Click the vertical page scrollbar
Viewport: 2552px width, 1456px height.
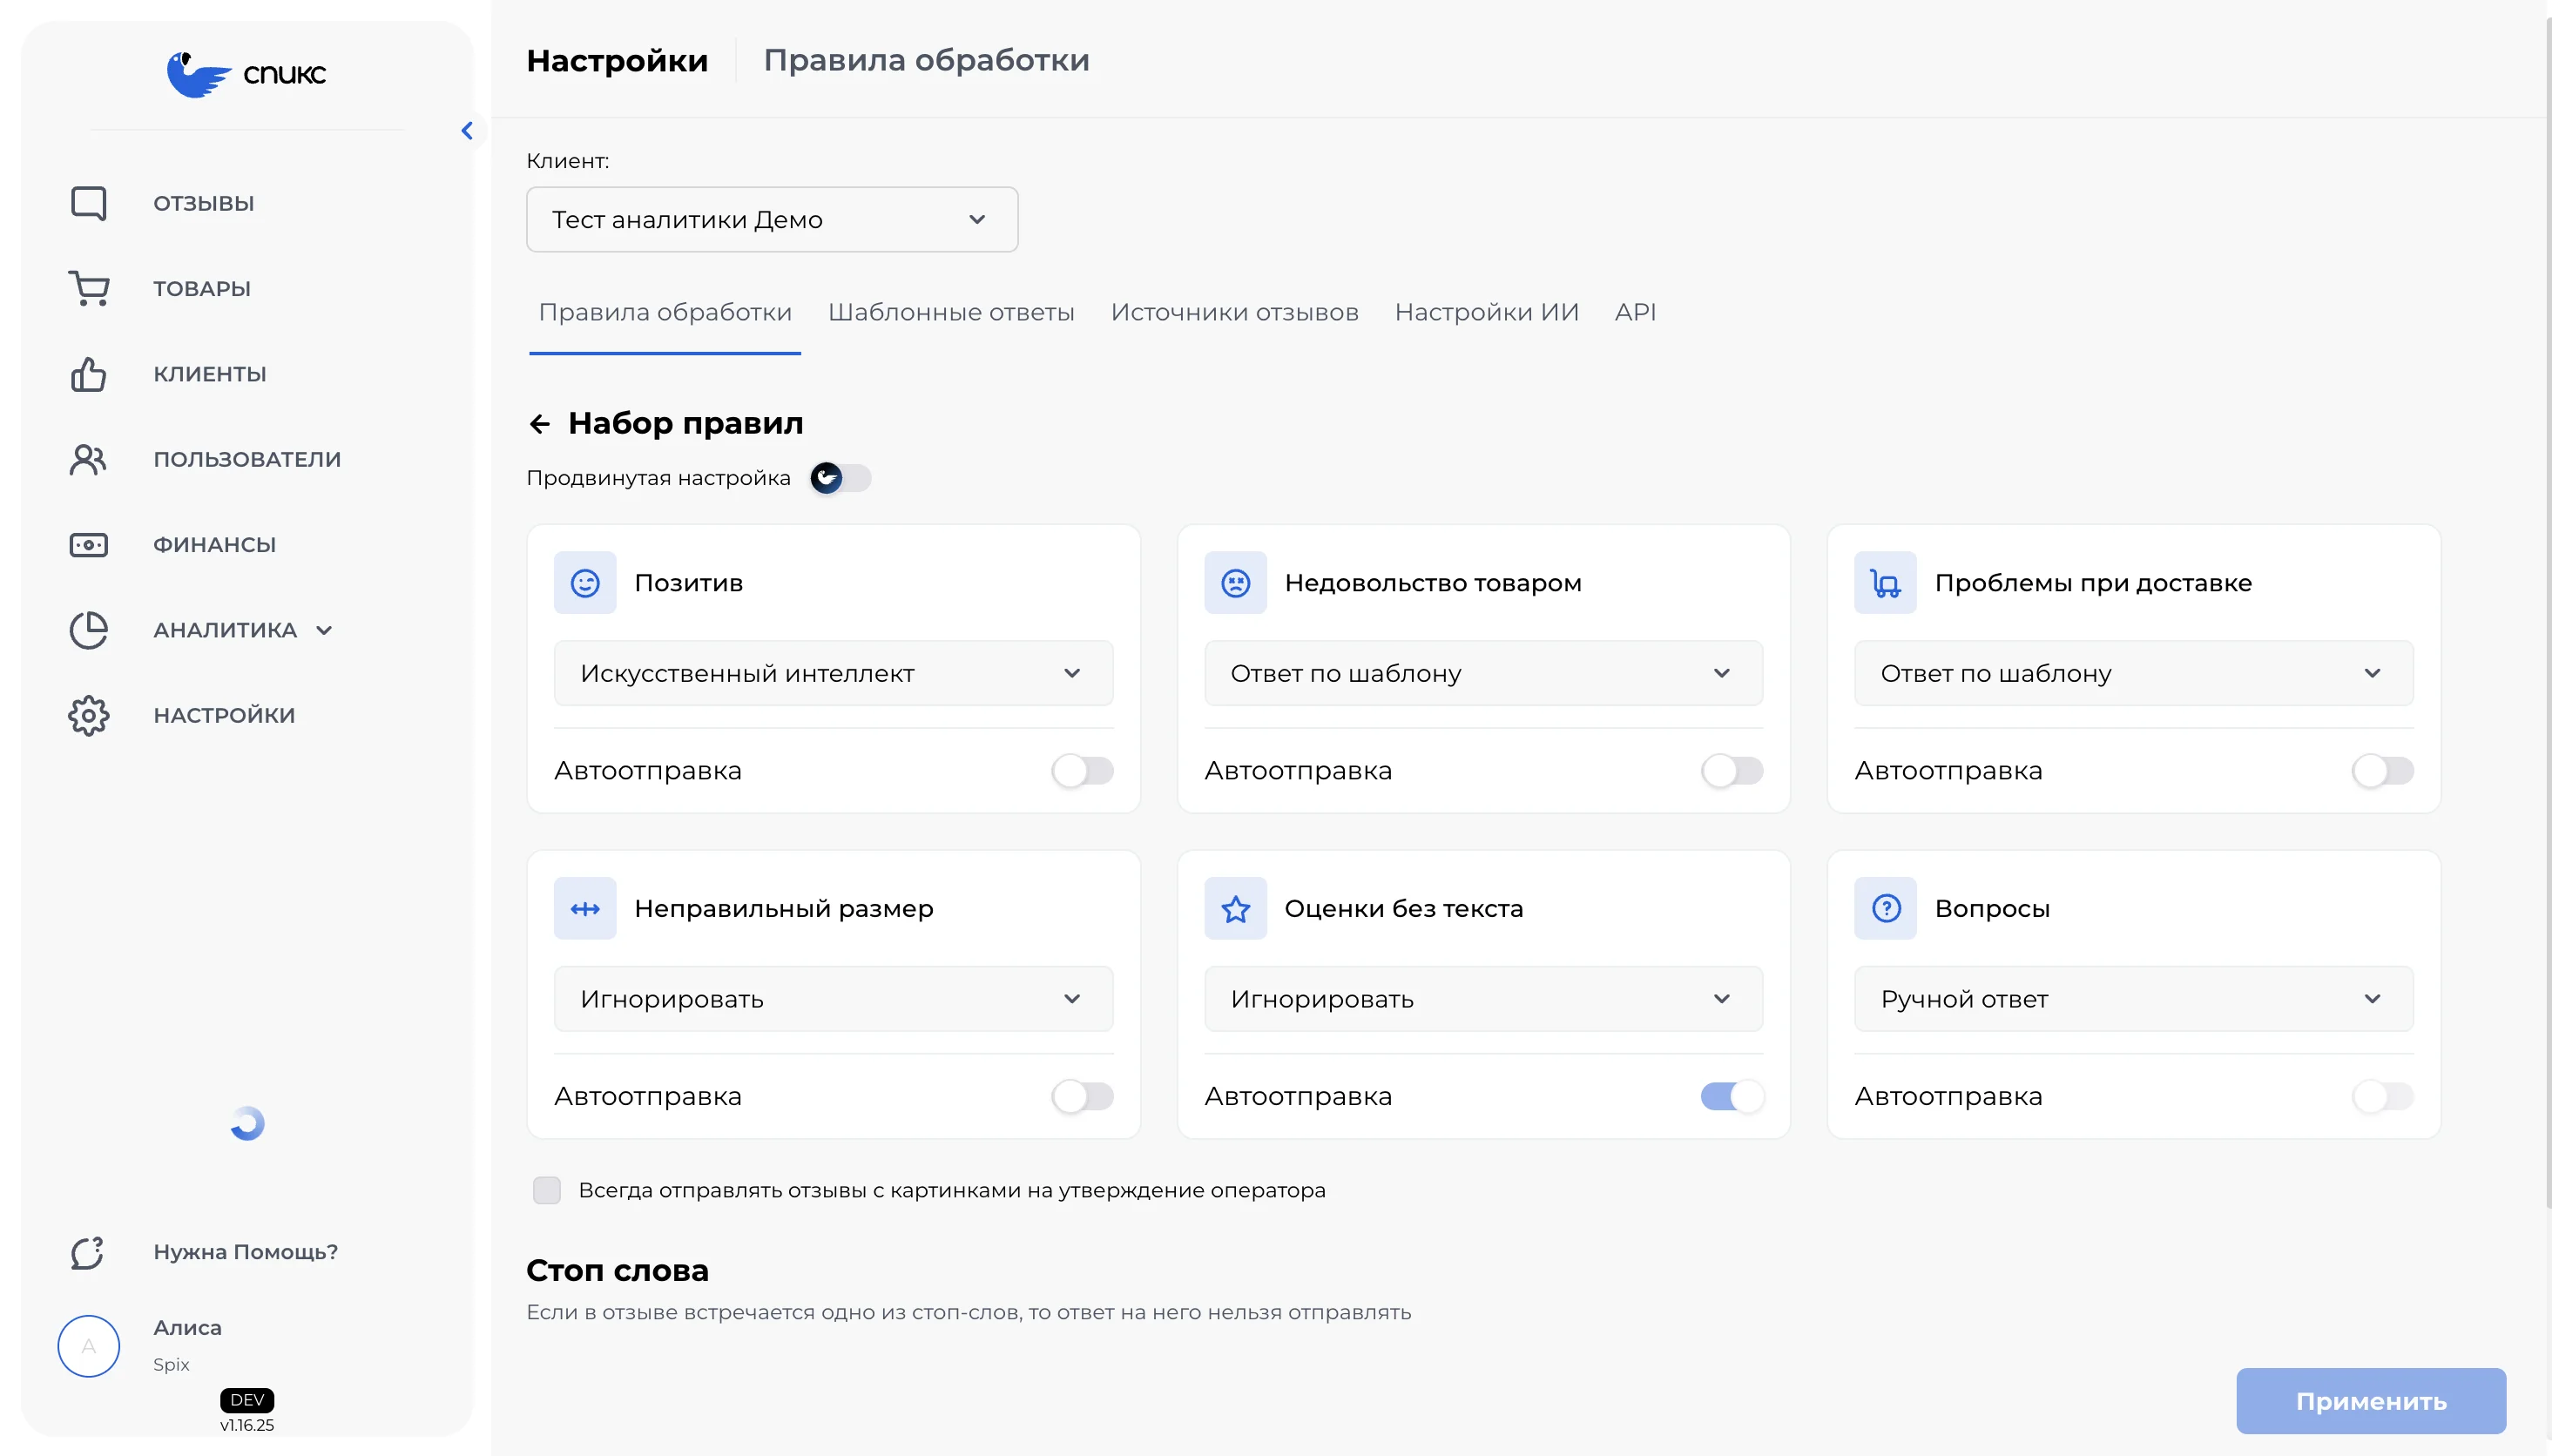coord(2548,611)
